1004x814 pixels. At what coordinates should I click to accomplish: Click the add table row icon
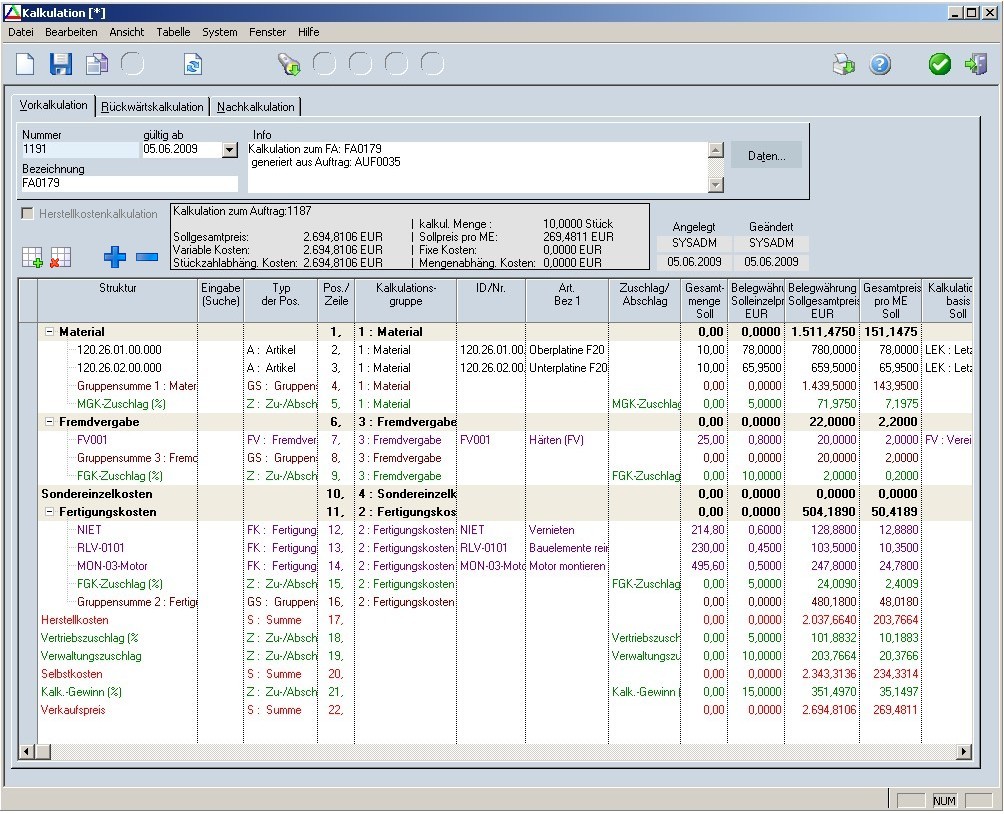click(x=31, y=257)
